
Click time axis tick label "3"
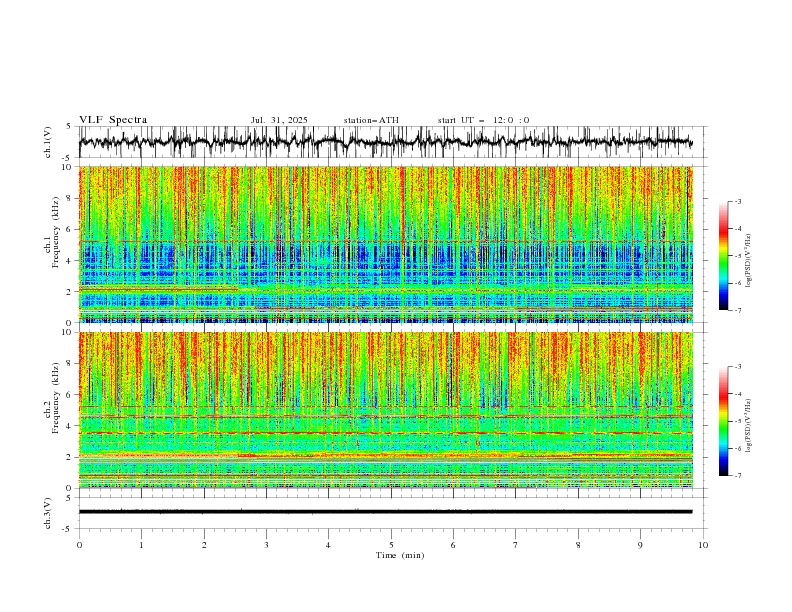pos(266,545)
